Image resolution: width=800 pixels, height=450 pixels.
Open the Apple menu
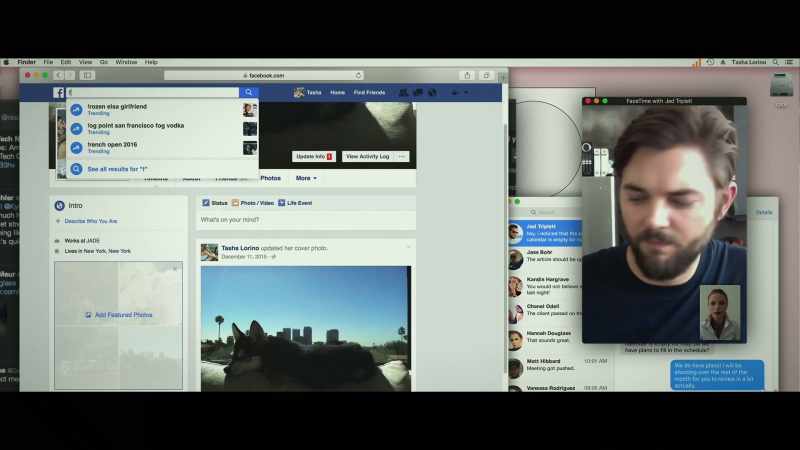(6, 62)
